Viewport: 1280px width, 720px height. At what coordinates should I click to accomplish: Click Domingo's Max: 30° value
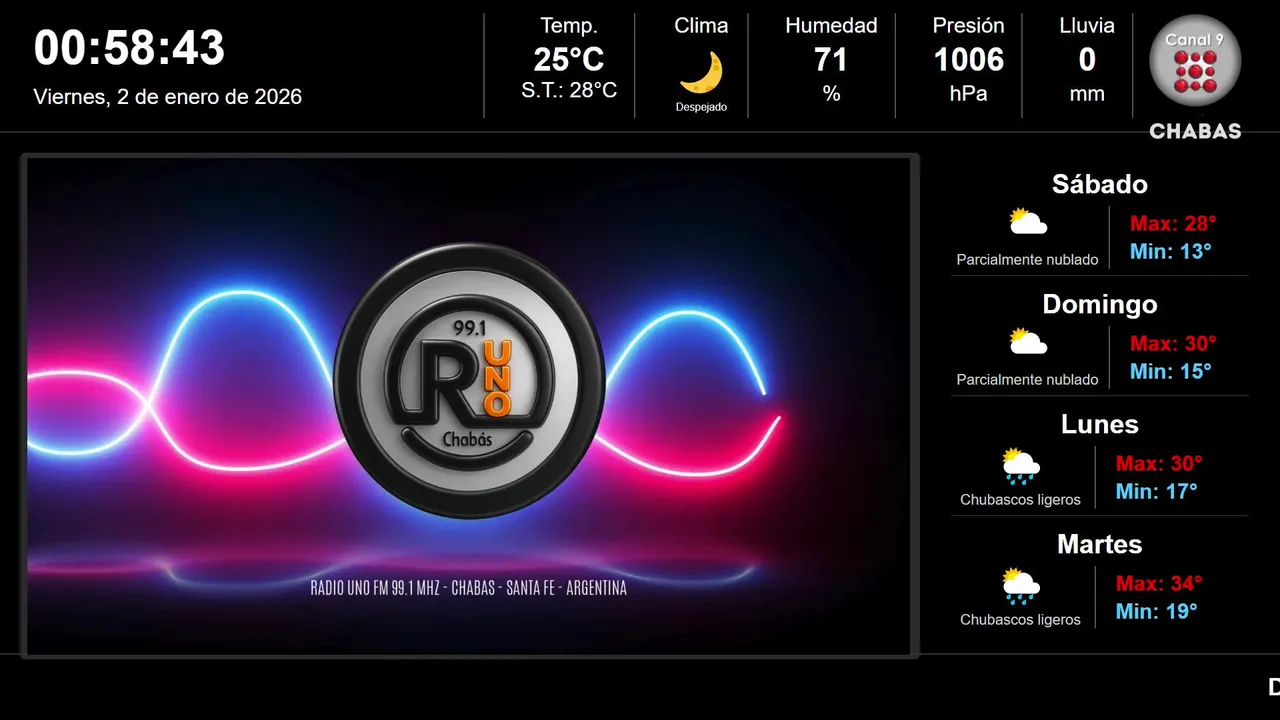click(x=1173, y=343)
